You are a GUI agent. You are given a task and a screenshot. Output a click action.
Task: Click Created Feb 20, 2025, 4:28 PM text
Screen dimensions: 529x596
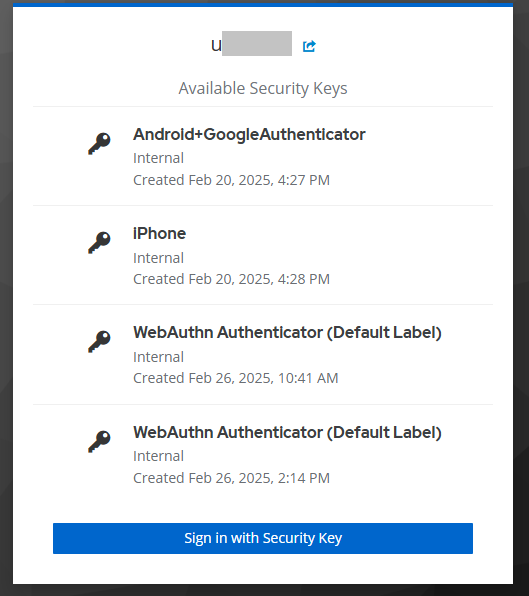click(231, 279)
